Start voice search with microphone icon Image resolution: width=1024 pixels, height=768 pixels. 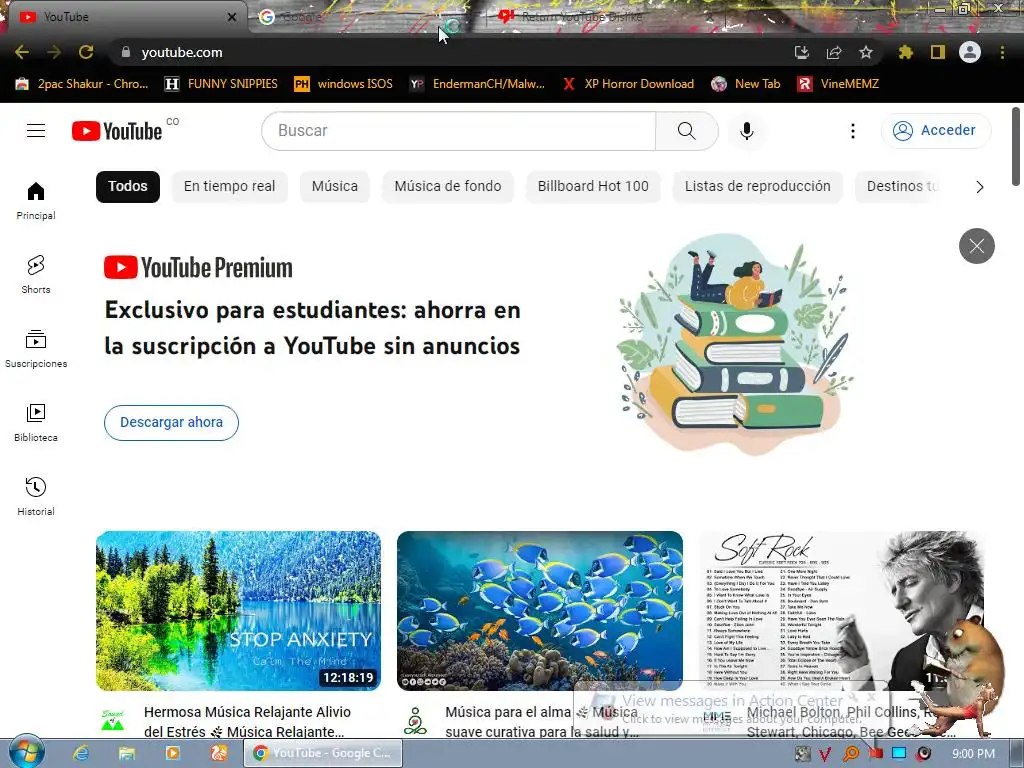pos(746,131)
